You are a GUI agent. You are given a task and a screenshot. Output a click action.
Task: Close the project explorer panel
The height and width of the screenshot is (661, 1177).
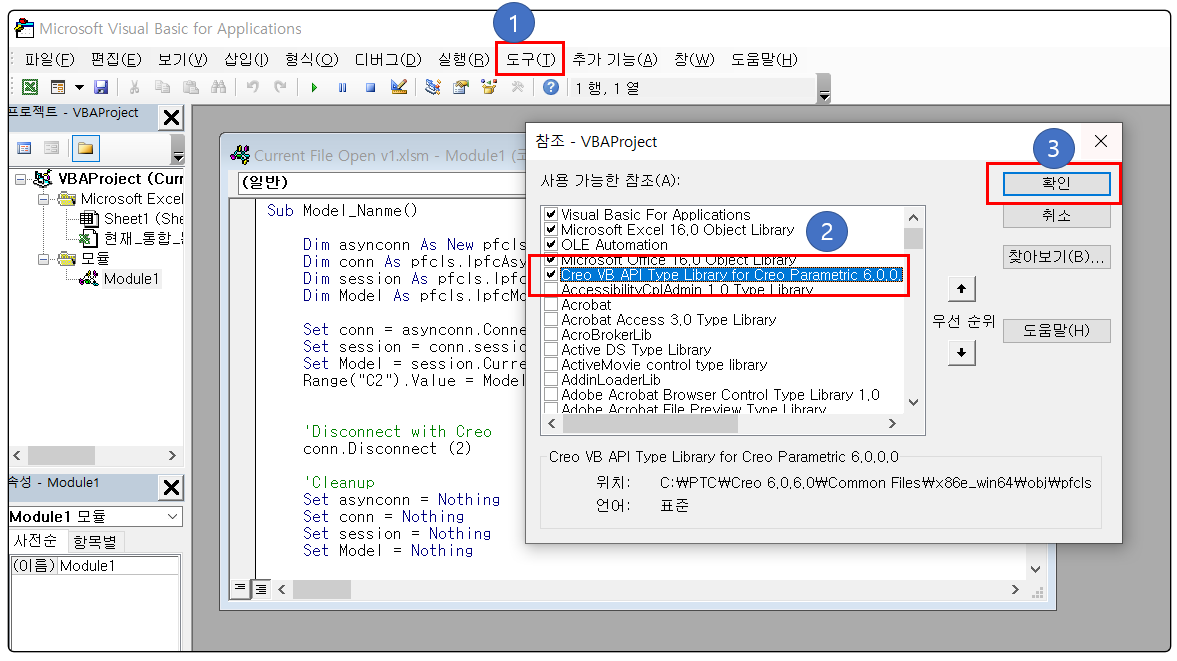[x=172, y=117]
